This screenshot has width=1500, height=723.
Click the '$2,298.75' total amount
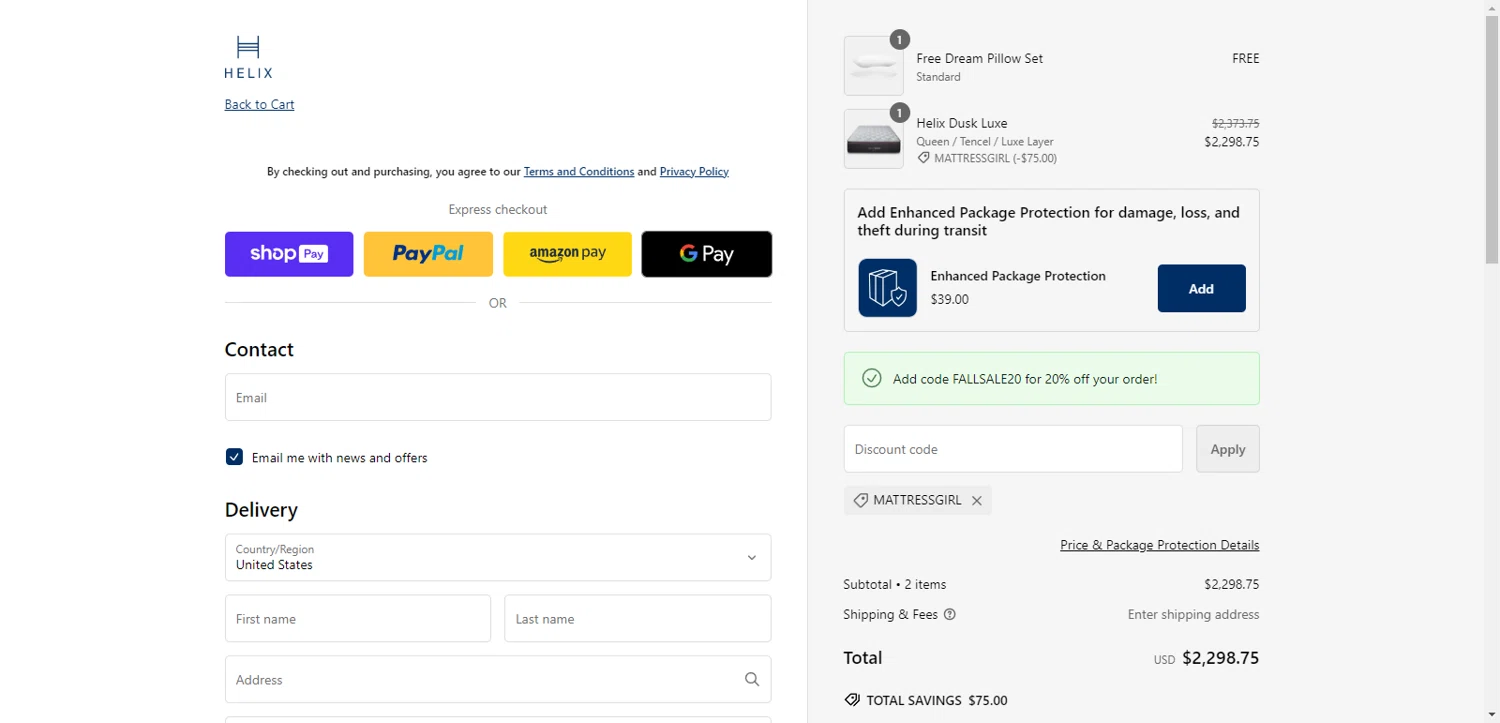(x=1220, y=658)
